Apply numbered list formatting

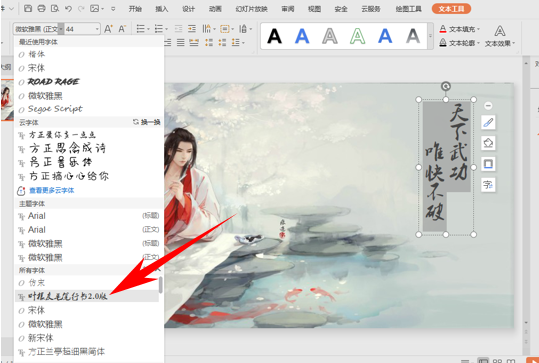click(x=159, y=29)
